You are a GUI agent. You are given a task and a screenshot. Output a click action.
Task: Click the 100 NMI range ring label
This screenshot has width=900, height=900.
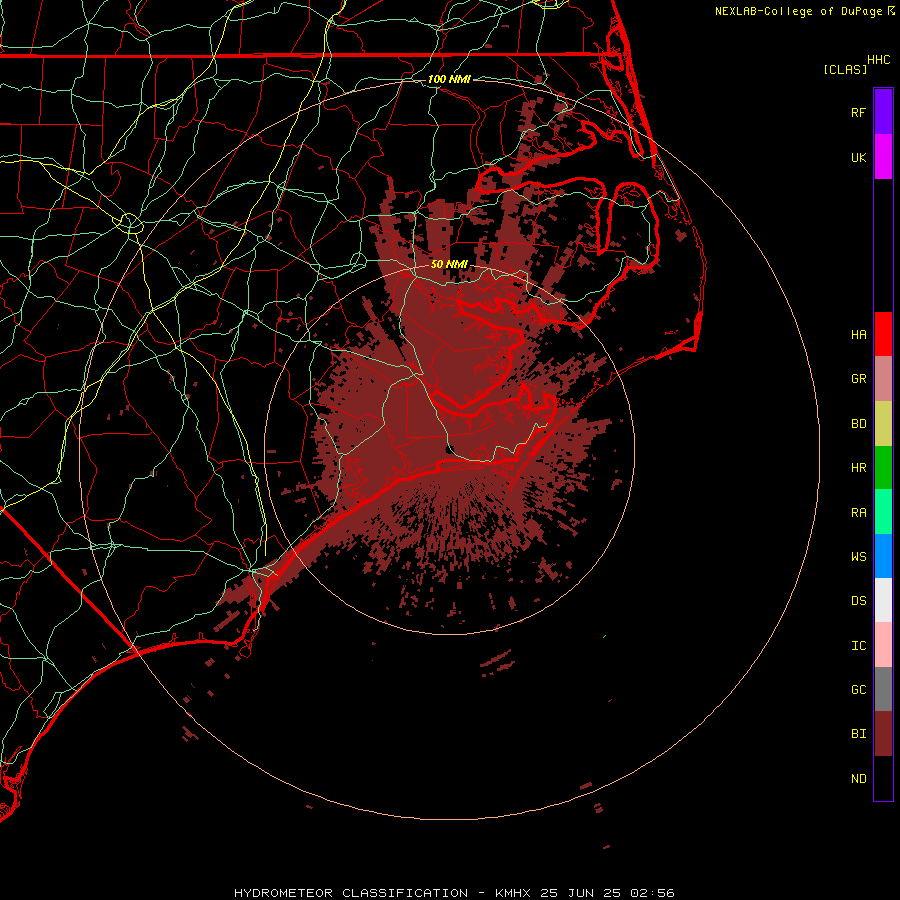(449, 79)
